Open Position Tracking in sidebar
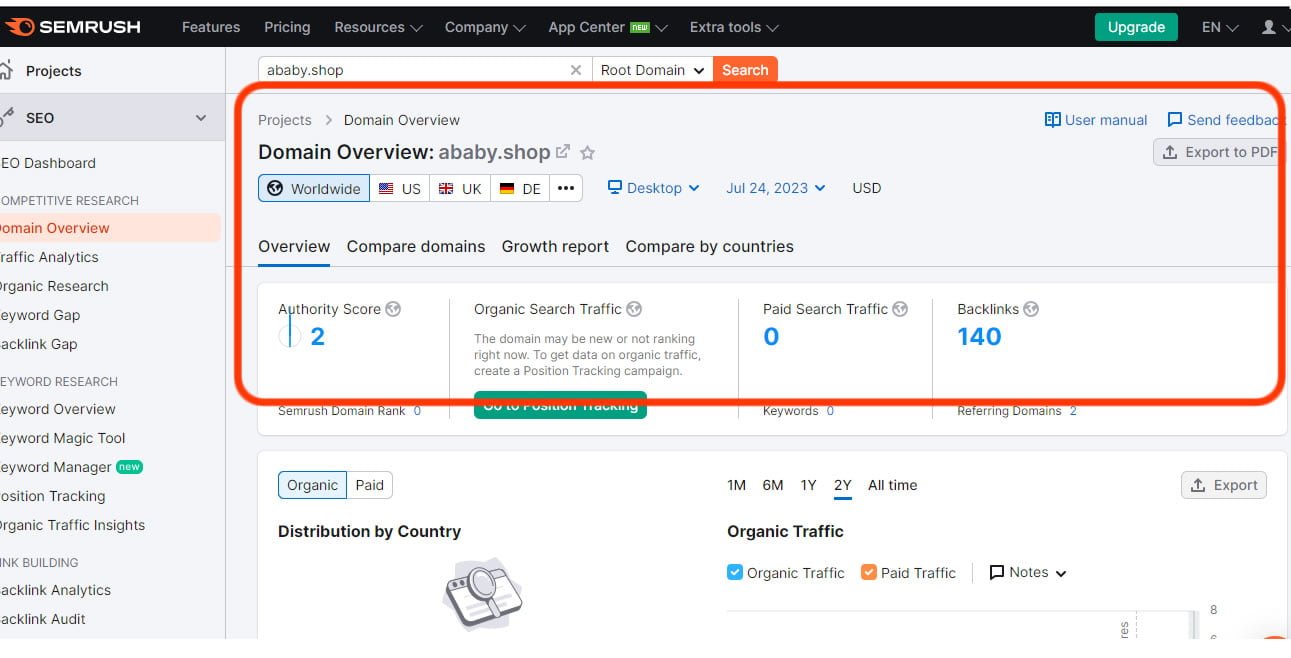Image resolution: width=1291 pixels, height=658 pixels. coord(51,496)
